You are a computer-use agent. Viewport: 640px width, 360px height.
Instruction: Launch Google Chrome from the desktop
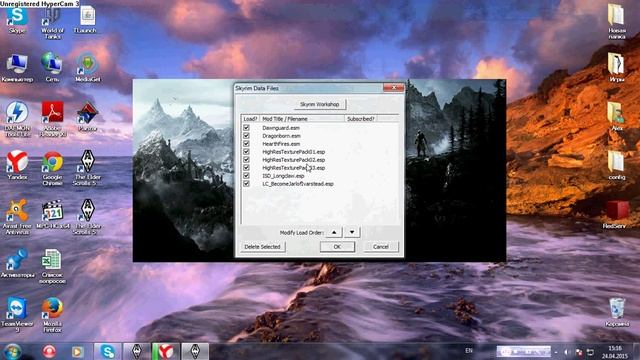(53, 168)
